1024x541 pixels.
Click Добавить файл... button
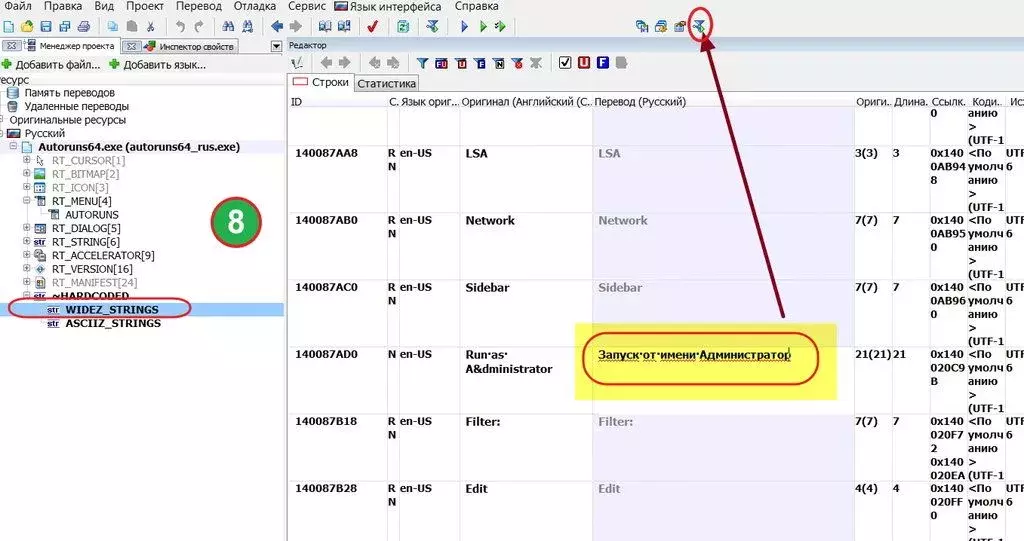click(x=51, y=65)
